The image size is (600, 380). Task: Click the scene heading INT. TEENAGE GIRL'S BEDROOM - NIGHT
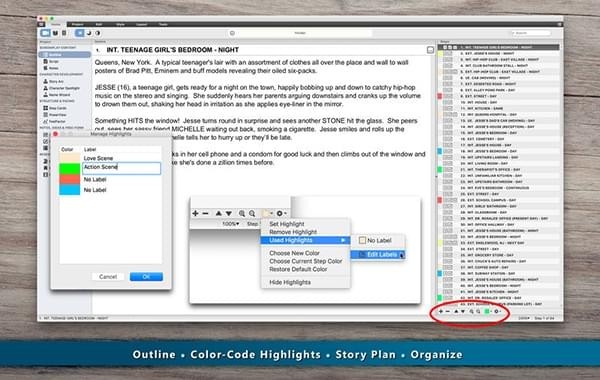click(x=173, y=50)
